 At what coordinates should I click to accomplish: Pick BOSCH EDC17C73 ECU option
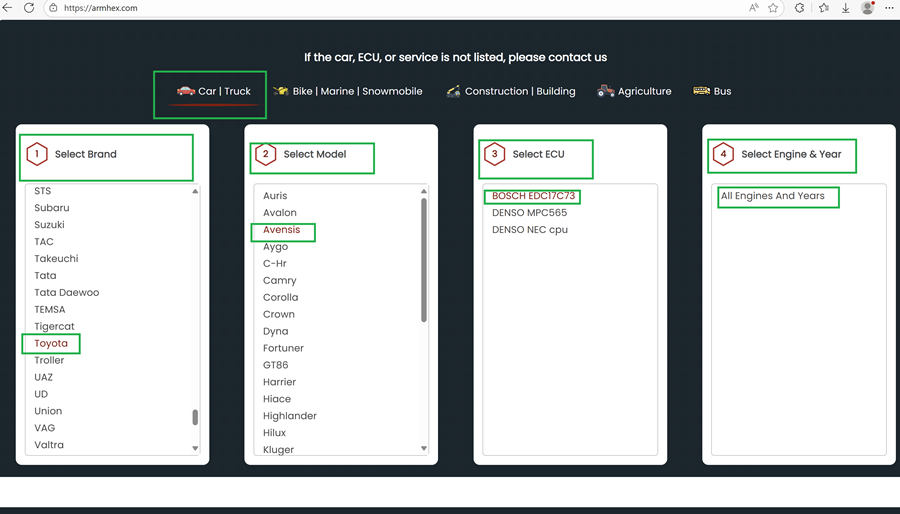[x=533, y=196]
